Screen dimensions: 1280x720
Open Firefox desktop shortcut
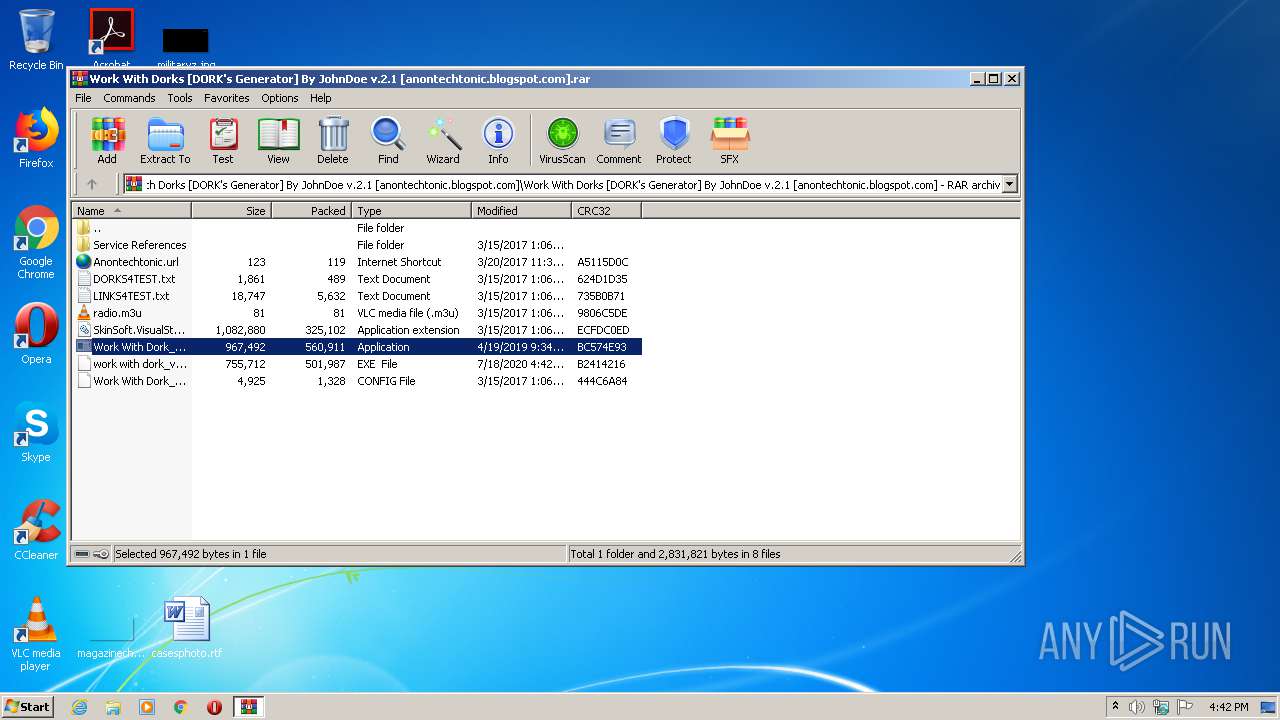point(36,138)
